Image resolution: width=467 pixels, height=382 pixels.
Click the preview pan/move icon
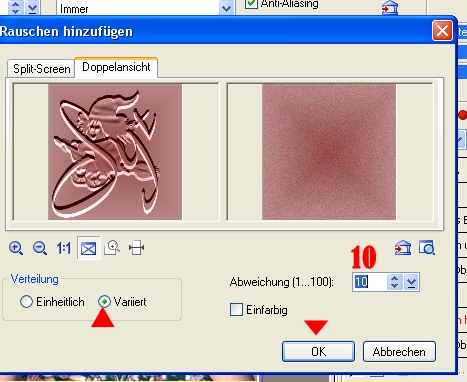(136, 248)
